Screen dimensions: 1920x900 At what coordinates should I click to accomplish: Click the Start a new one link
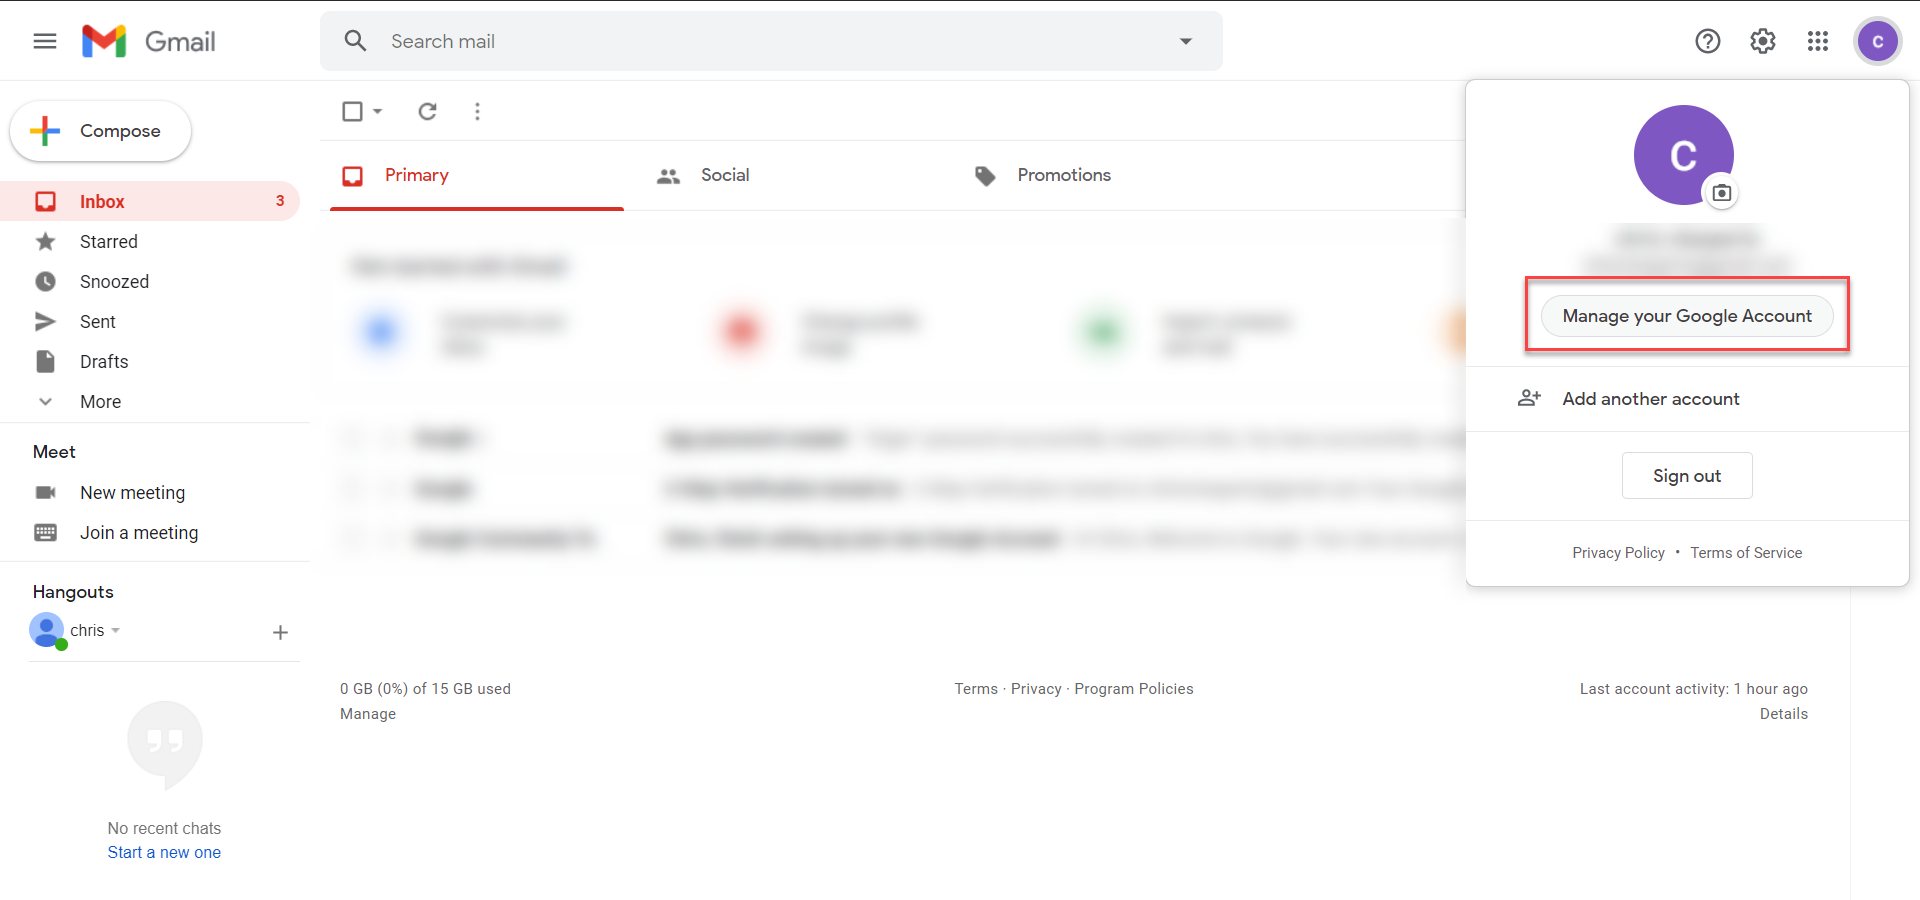[x=164, y=852]
